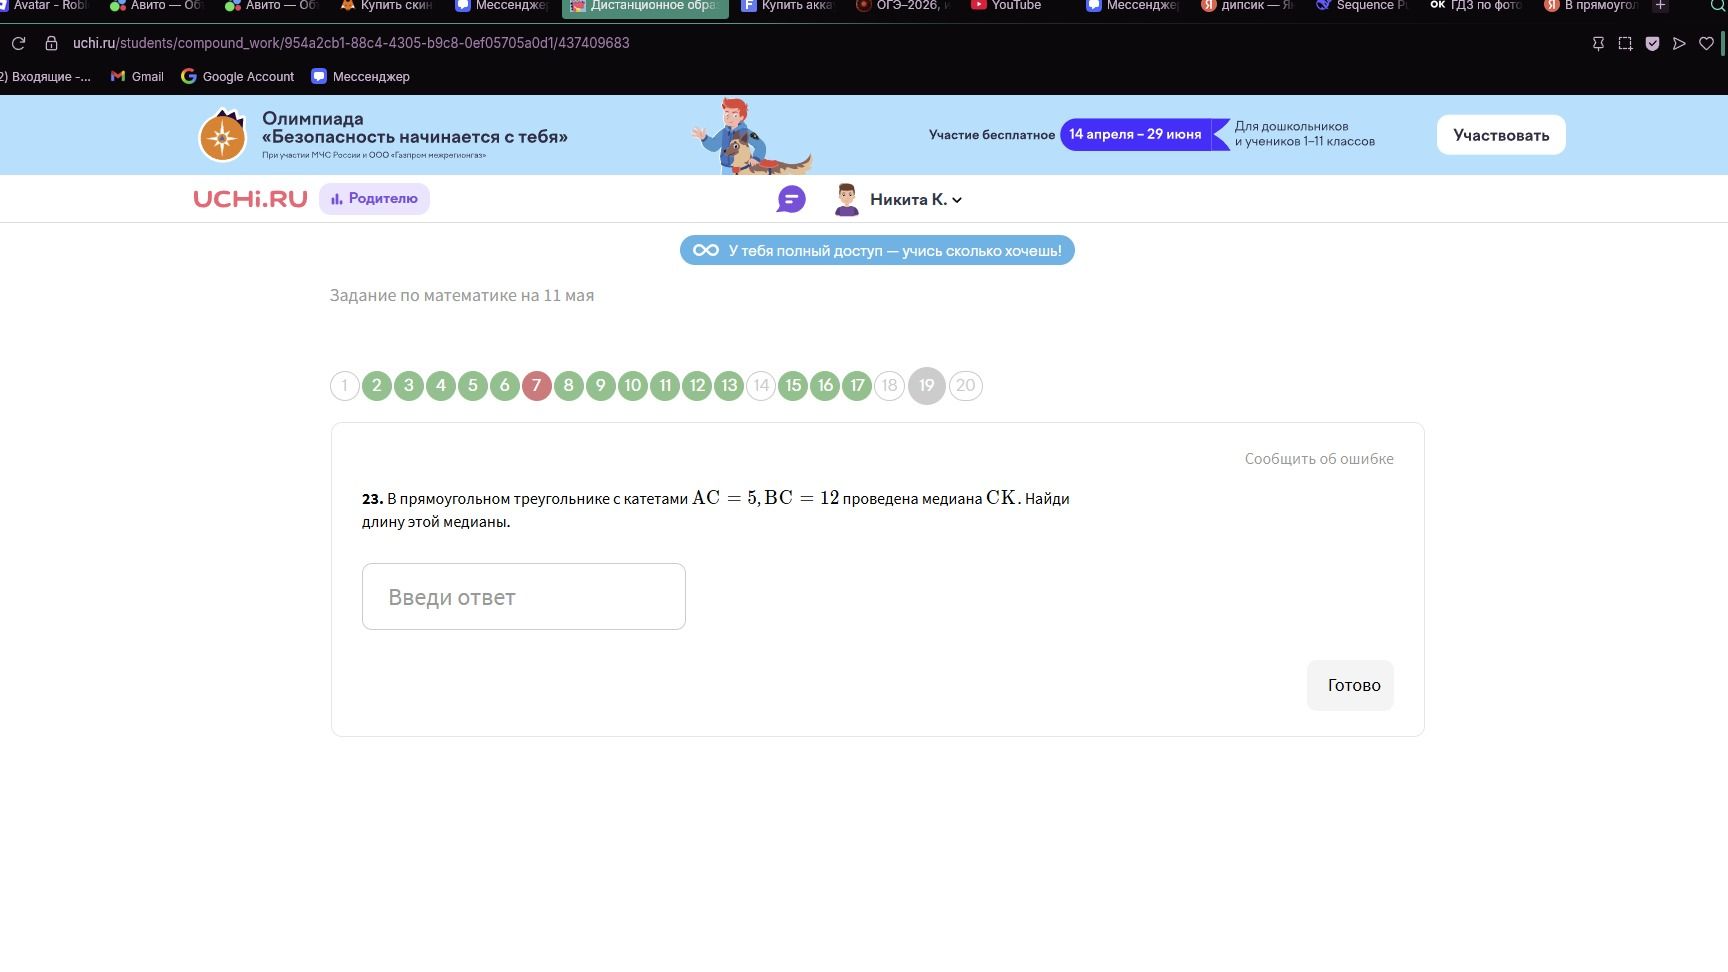
Task: Open the Родителю parent section button
Action: point(374,199)
